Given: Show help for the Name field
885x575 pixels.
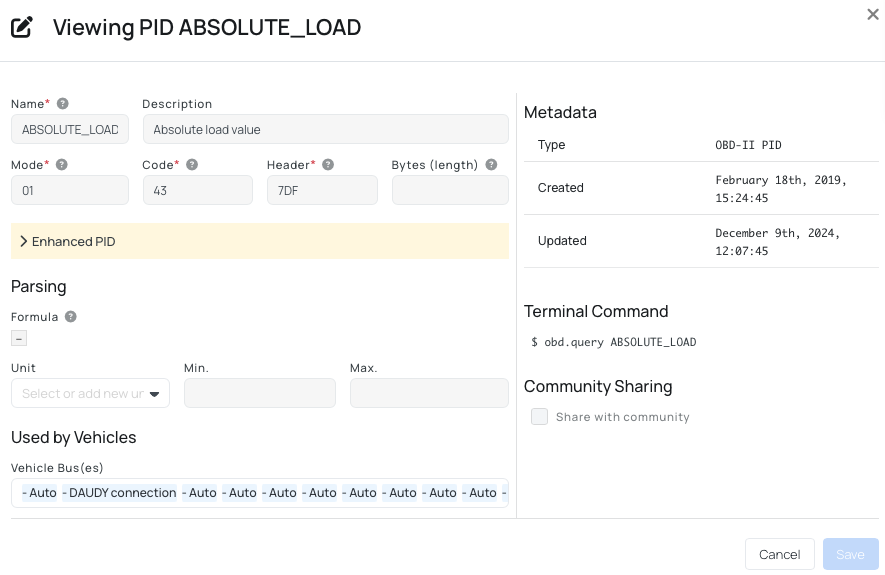Looking at the screenshot, I should (63, 104).
